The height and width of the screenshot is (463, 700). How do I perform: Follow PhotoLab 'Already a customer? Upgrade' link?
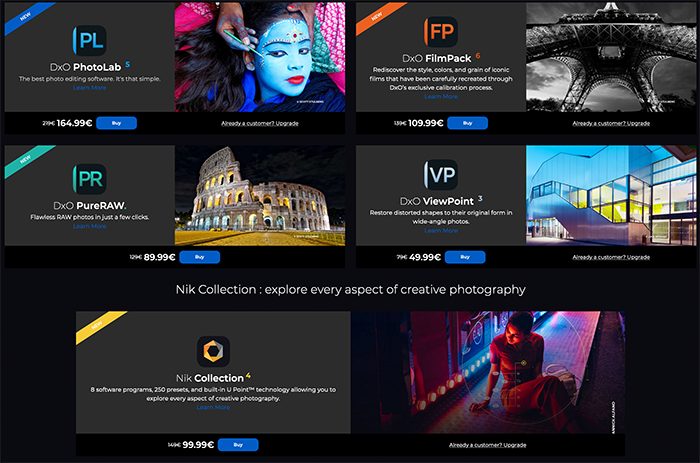coord(260,123)
